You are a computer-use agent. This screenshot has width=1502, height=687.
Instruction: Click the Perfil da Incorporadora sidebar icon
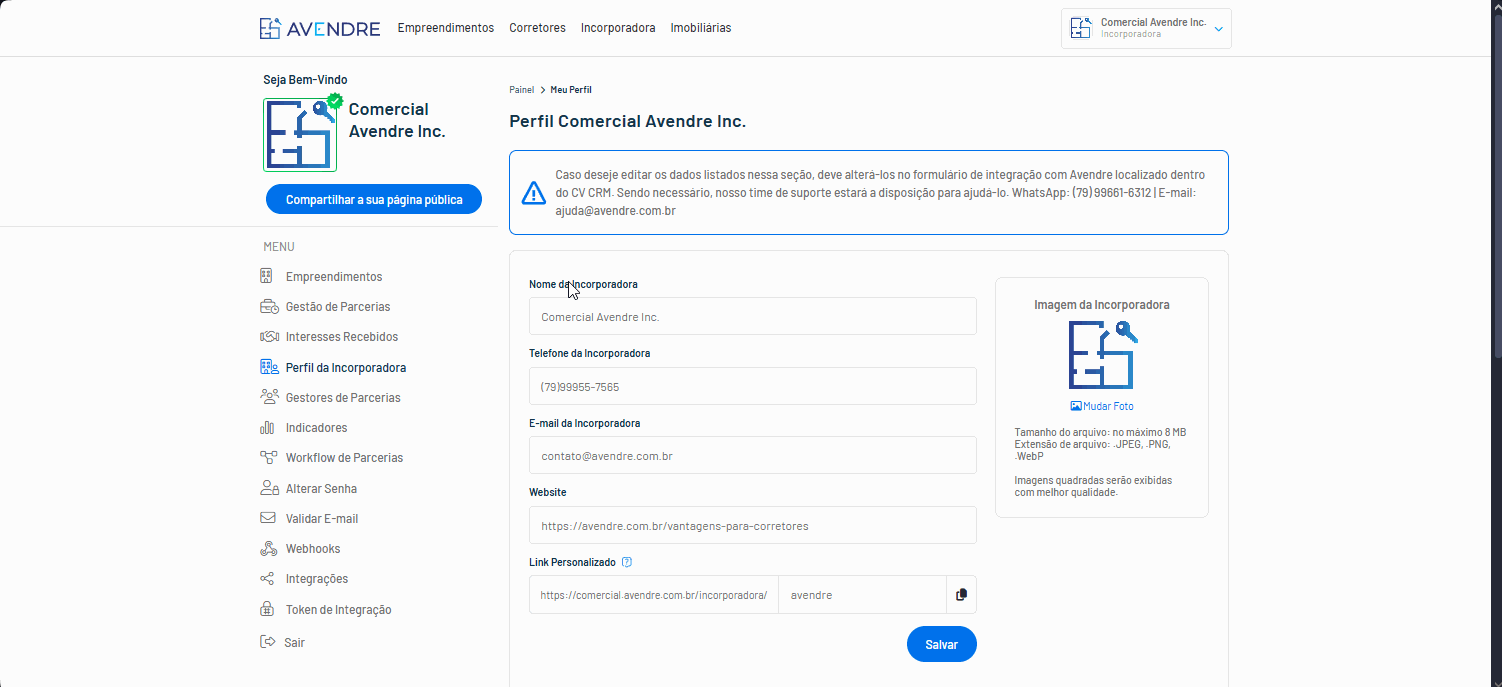click(268, 367)
